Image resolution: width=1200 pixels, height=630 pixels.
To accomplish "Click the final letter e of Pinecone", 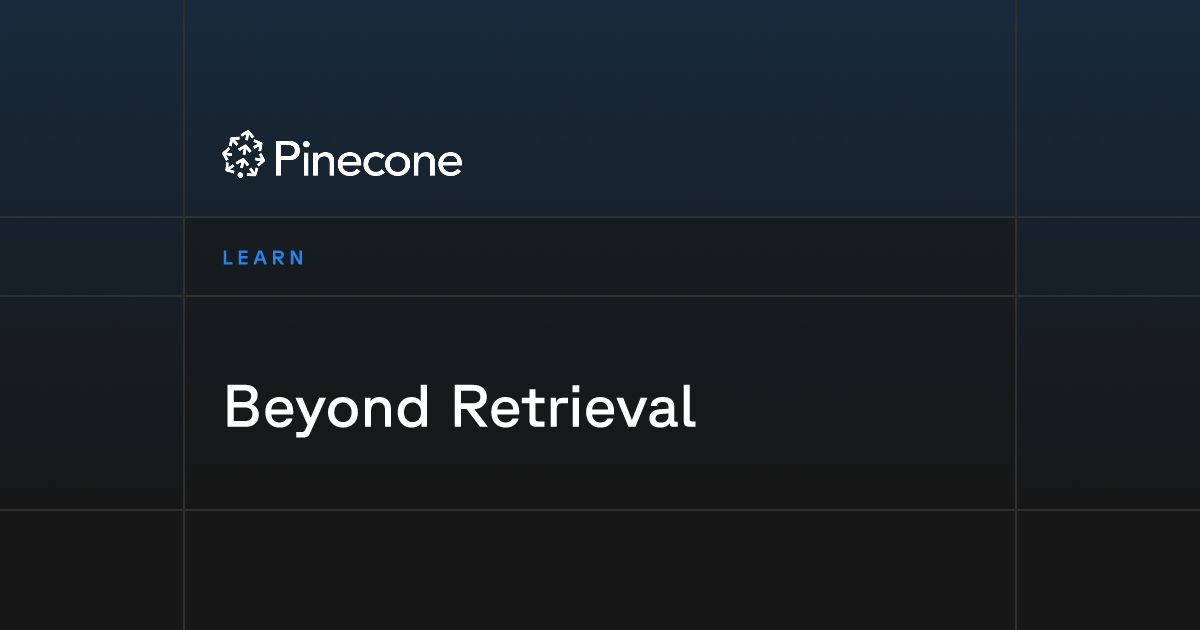I will 450,163.
